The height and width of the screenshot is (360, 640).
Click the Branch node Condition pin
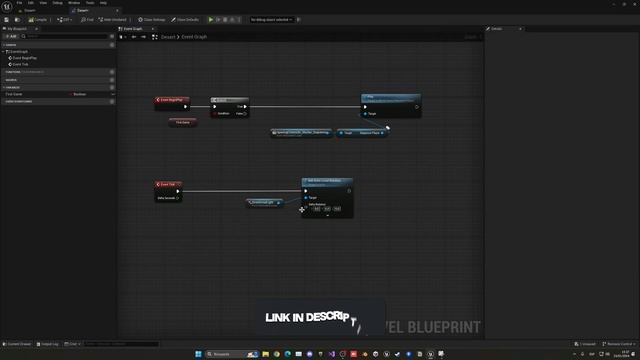pos(215,113)
